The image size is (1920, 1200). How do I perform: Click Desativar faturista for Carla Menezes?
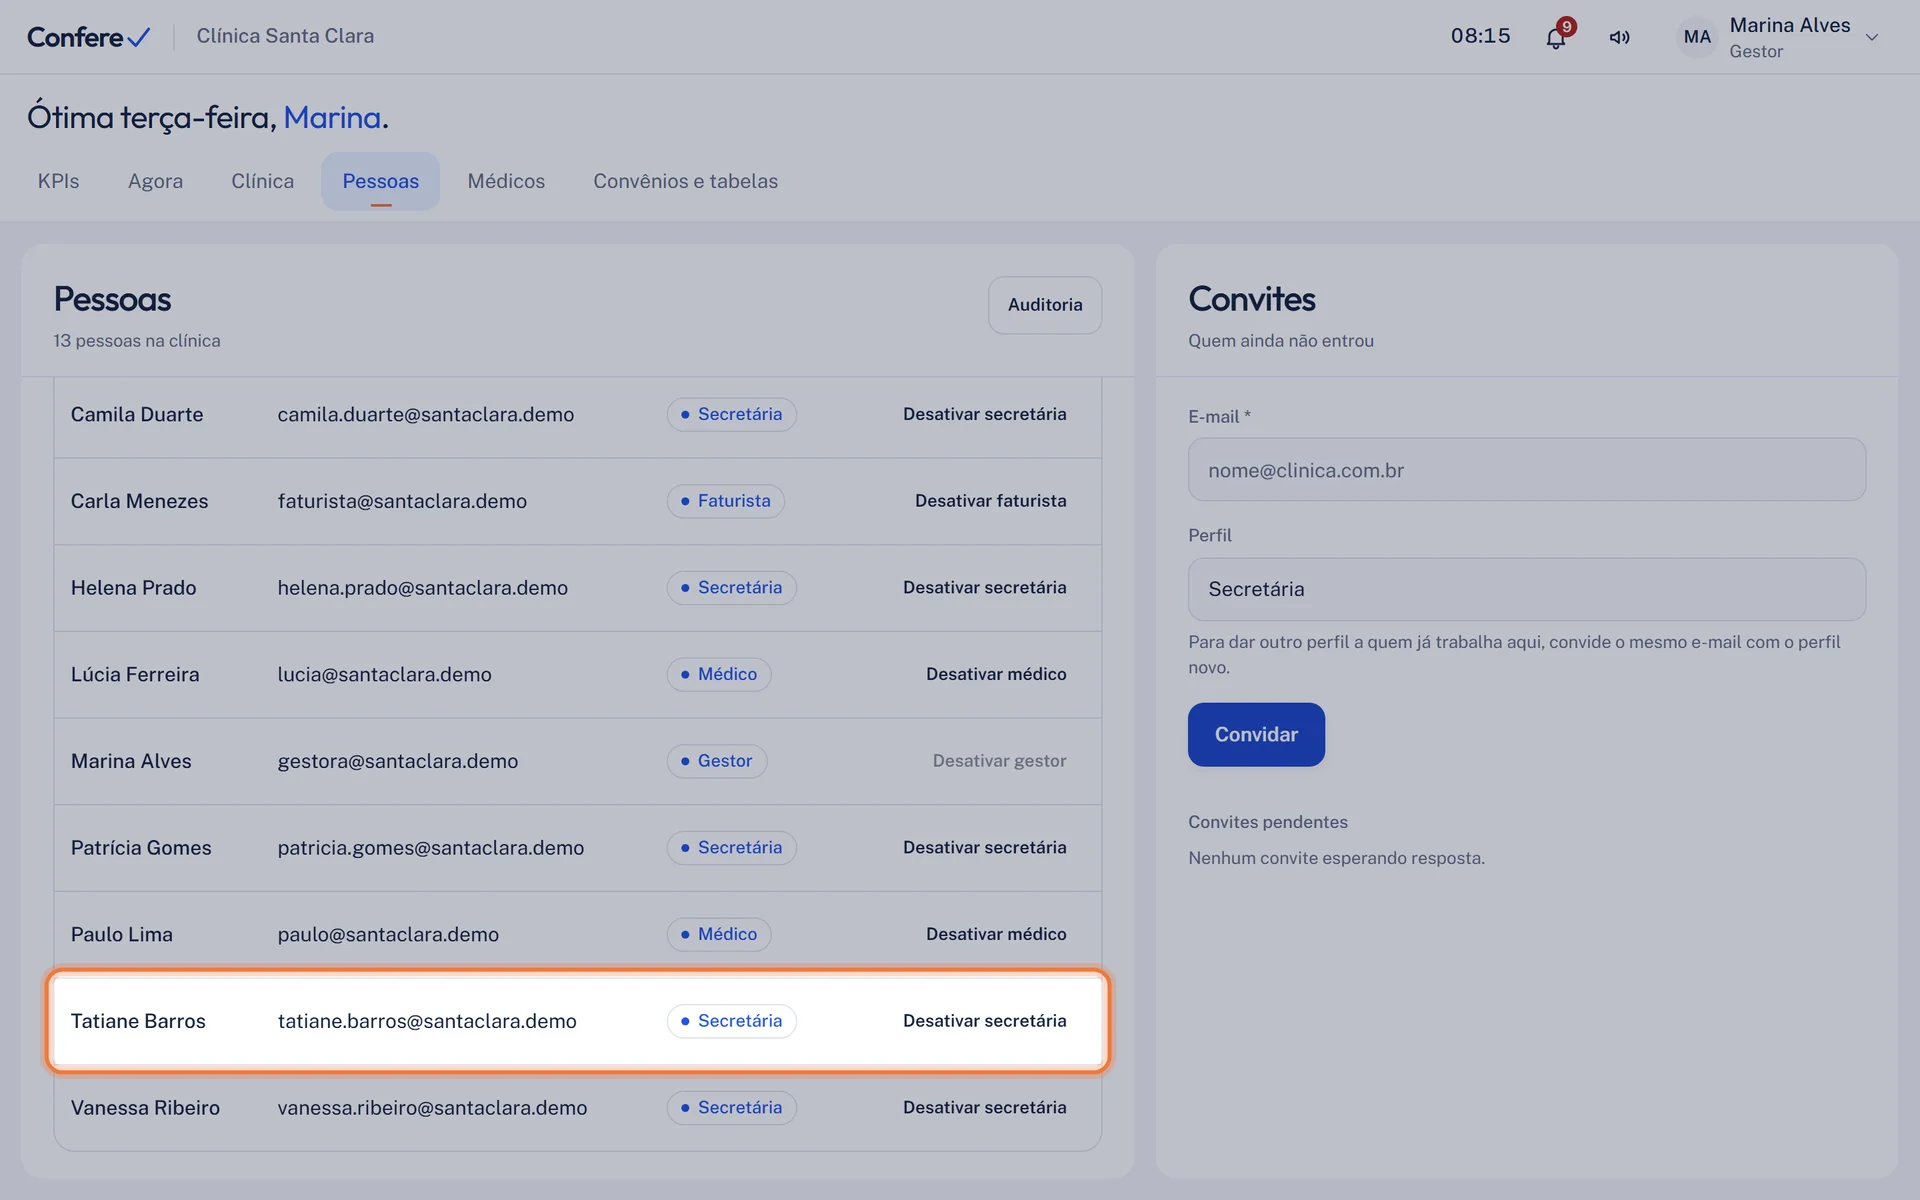coord(990,501)
